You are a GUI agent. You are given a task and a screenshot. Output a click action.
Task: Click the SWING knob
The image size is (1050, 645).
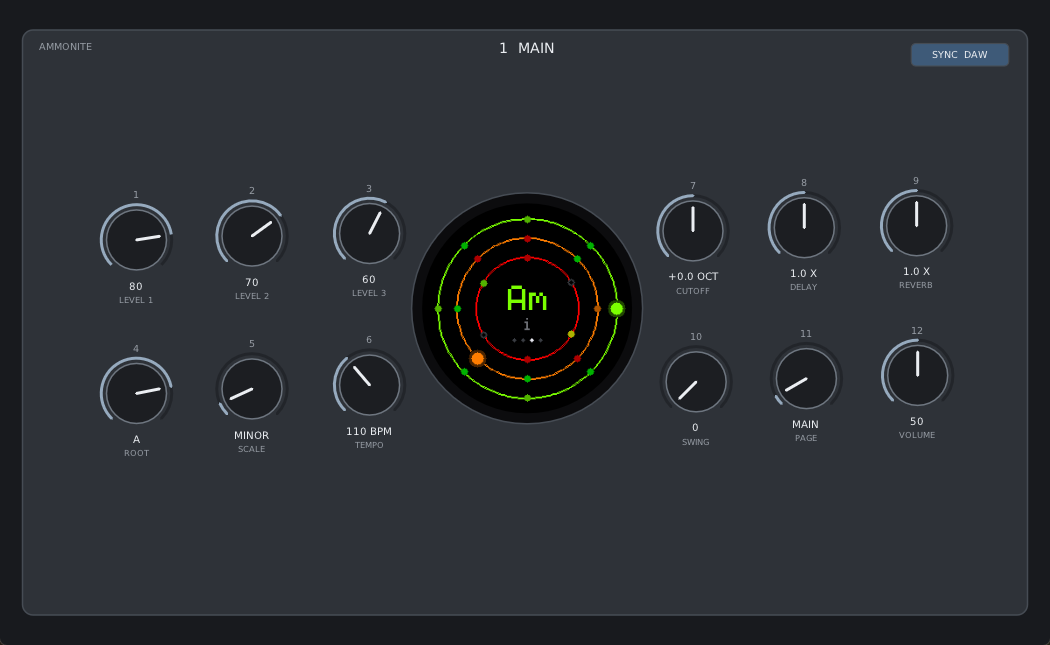(x=696, y=382)
